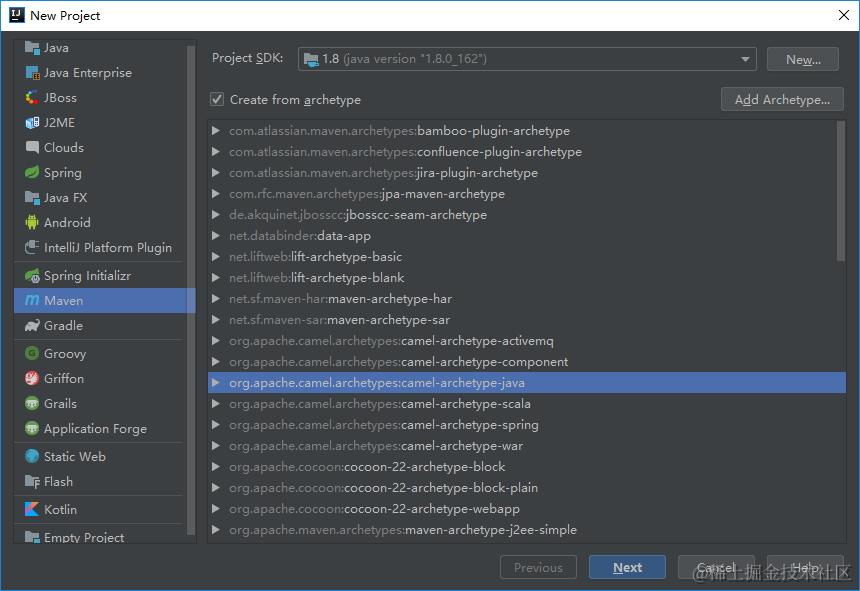Select maven-archetype-j2ee-simple row

(x=527, y=530)
